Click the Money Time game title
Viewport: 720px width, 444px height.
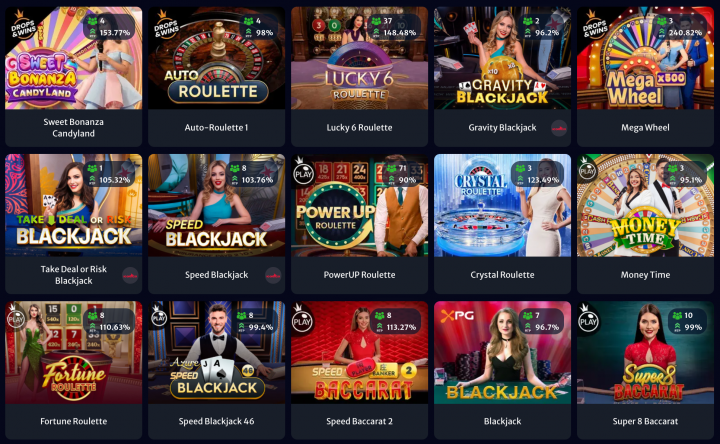click(x=645, y=275)
